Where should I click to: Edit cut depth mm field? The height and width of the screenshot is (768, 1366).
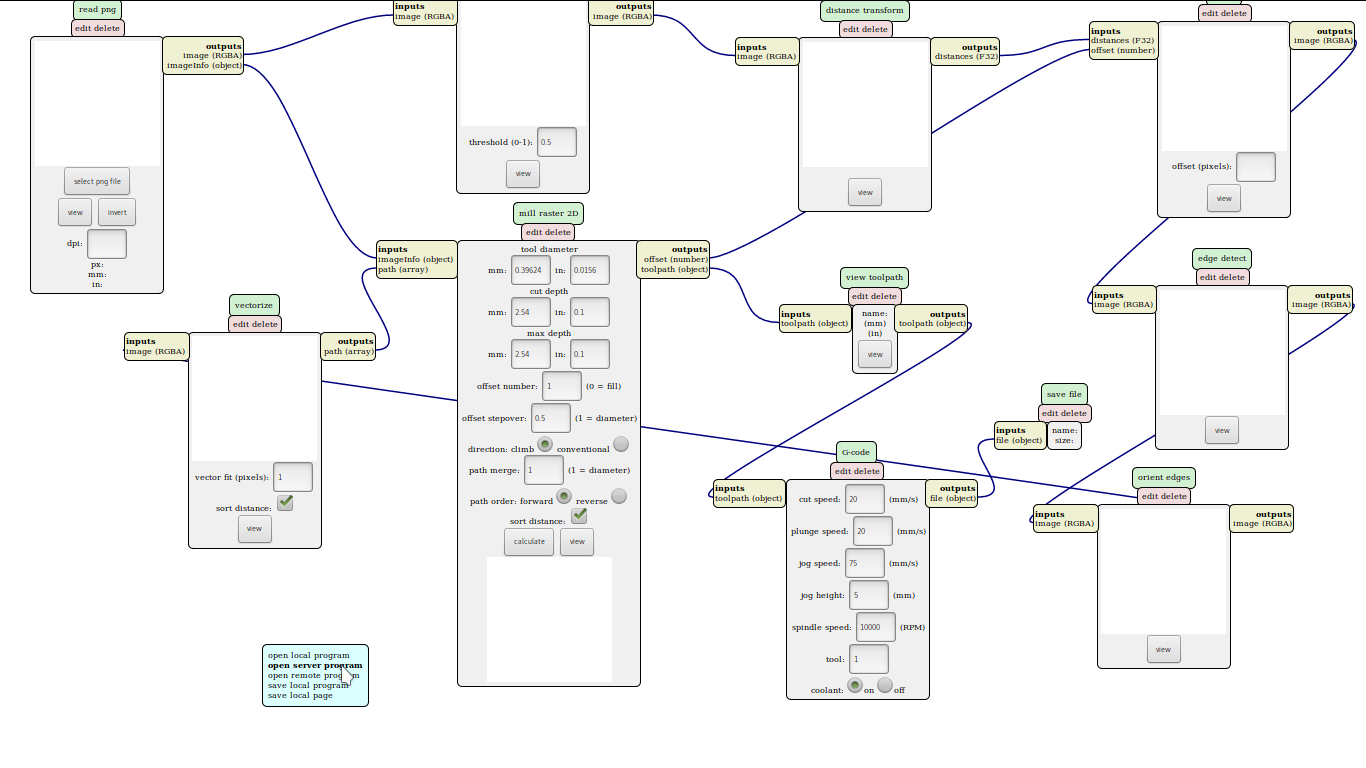pos(531,312)
